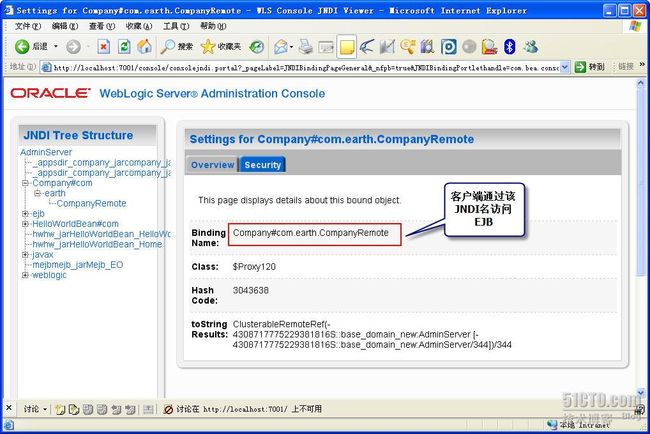
Task: Open the Back button history dropdown arrow
Action: (56, 46)
